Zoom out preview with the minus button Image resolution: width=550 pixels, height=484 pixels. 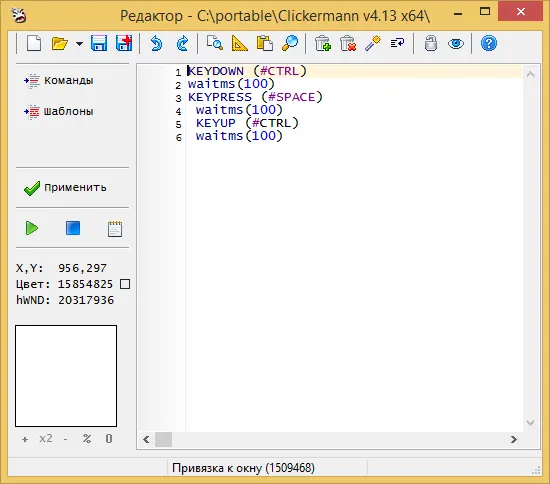(66, 439)
